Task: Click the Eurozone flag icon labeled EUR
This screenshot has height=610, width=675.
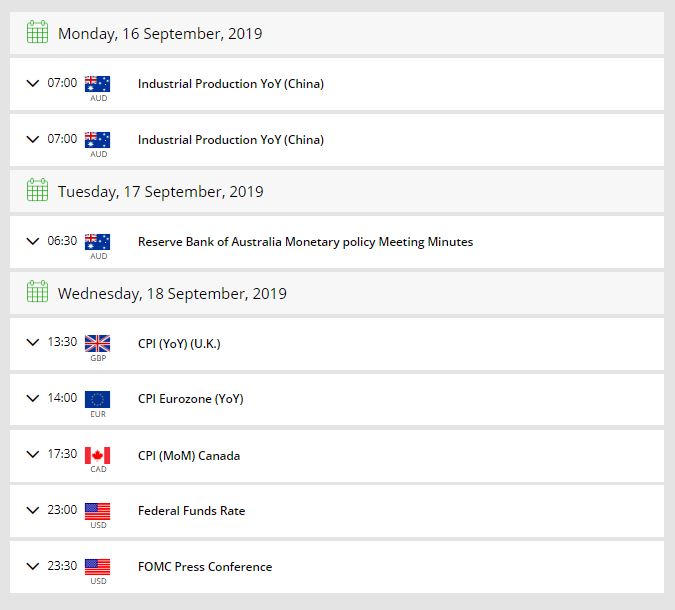Action: [x=97, y=399]
